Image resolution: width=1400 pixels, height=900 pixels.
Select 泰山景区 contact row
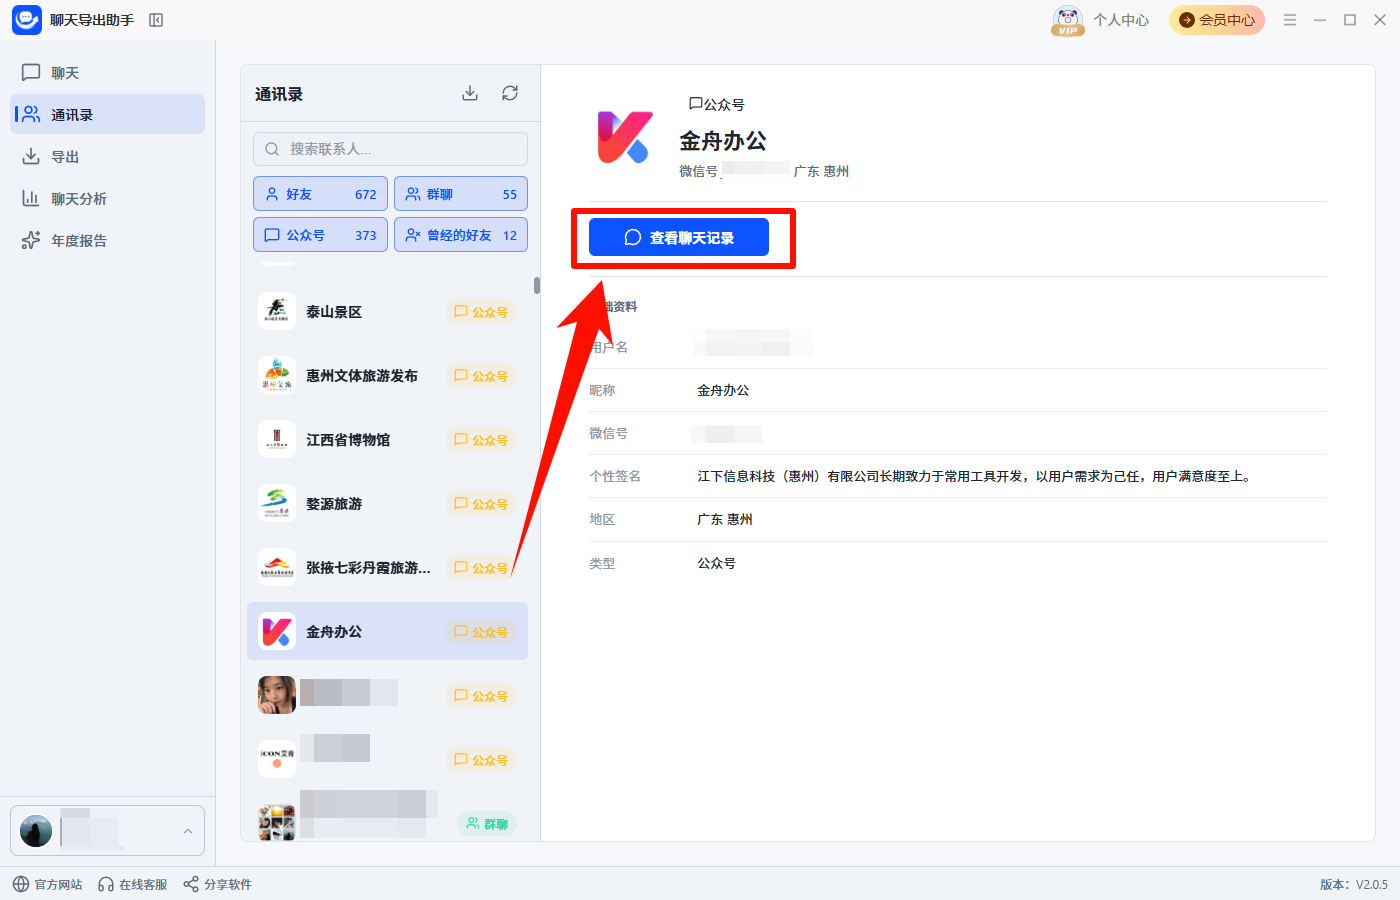click(x=387, y=312)
